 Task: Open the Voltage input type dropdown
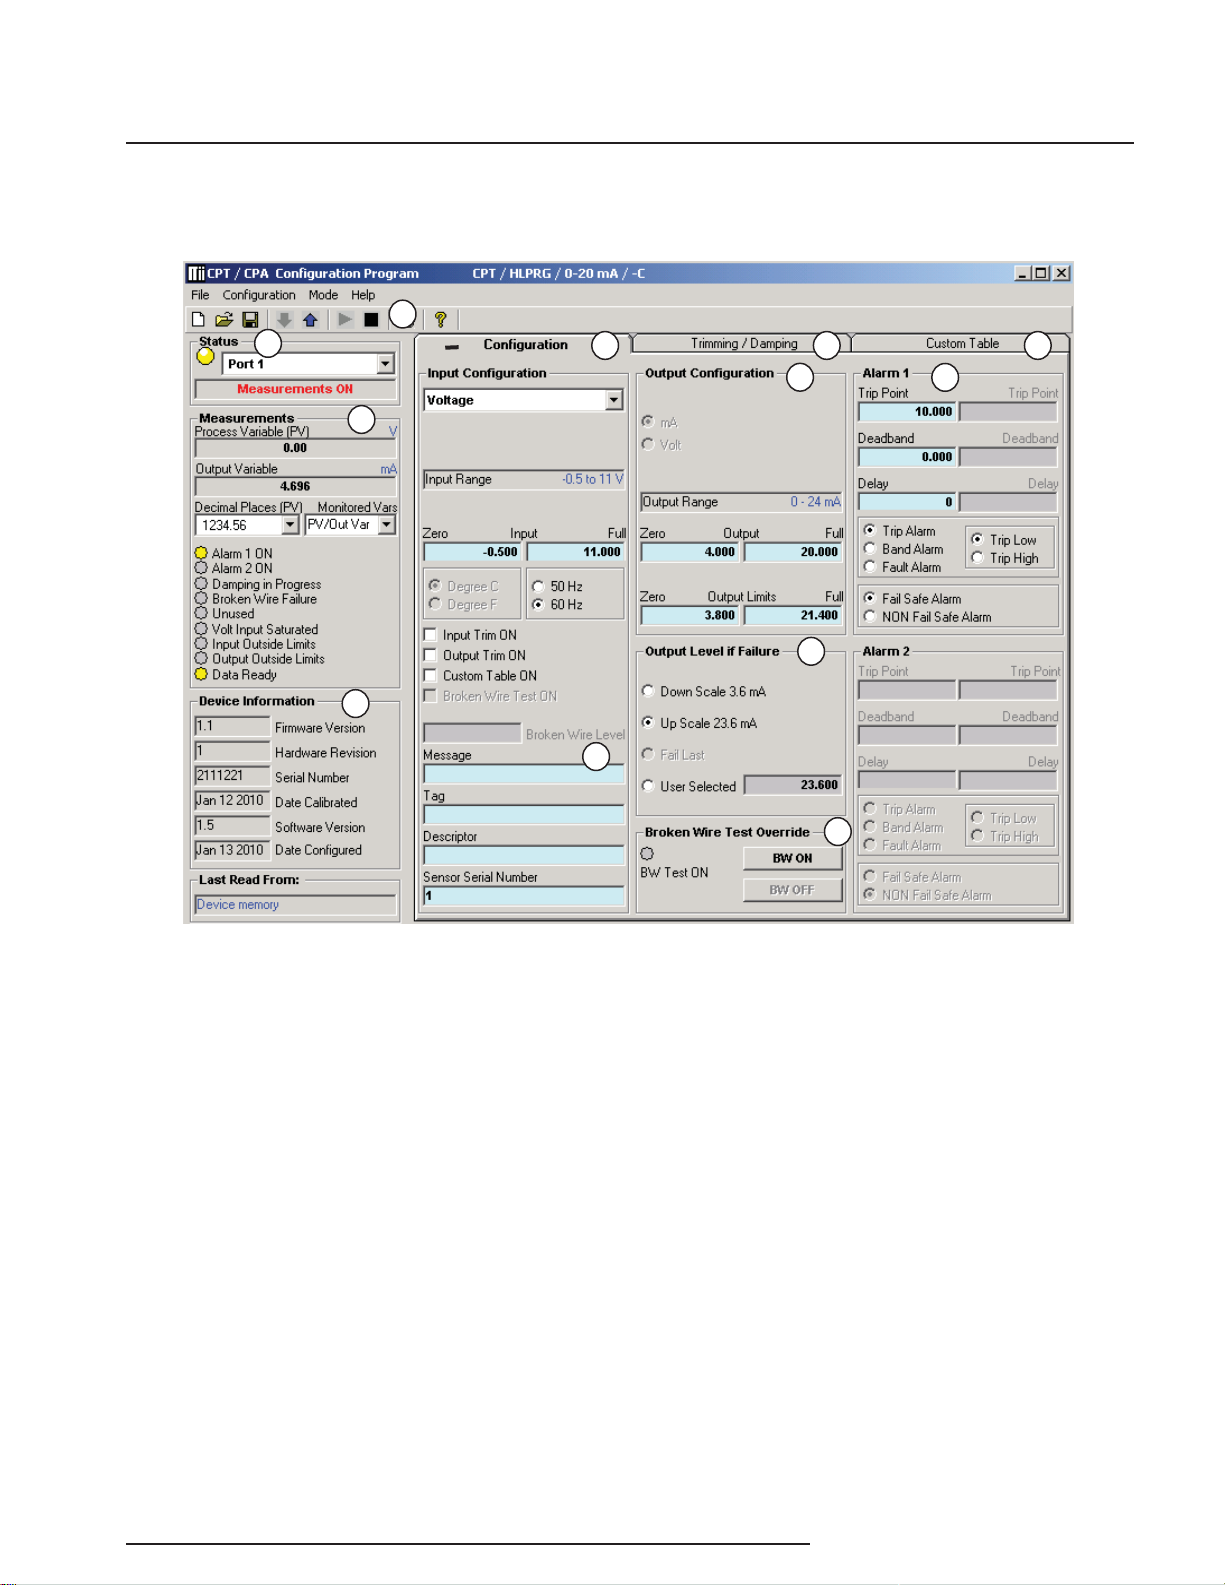614,400
